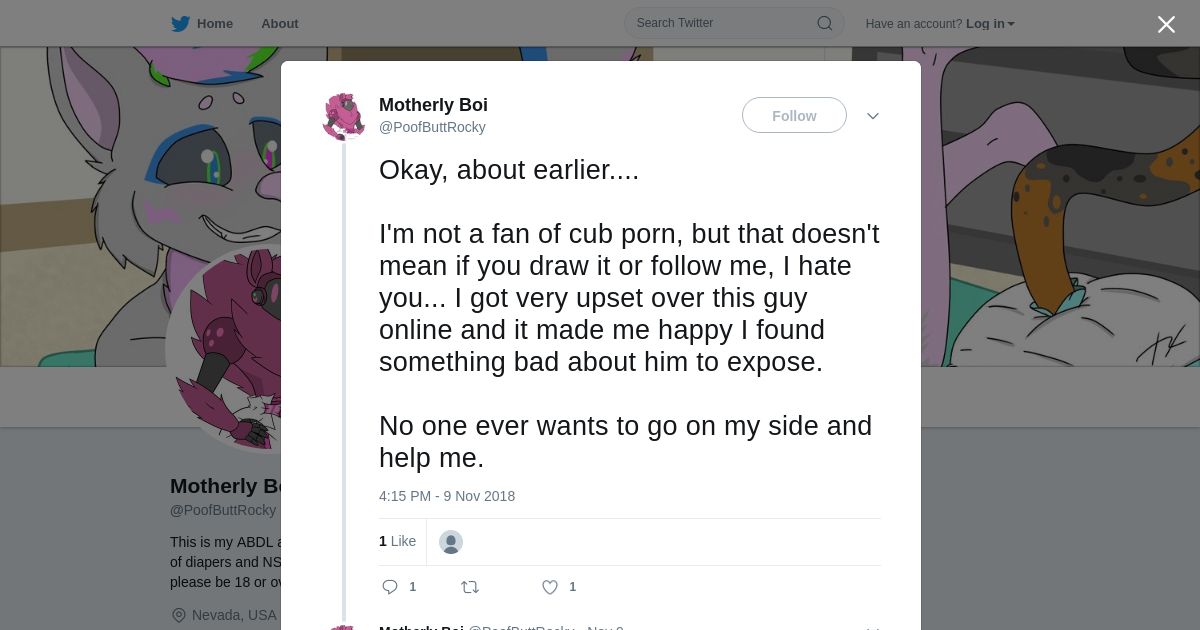
Task: Click the large profile picture in background
Action: point(225,345)
